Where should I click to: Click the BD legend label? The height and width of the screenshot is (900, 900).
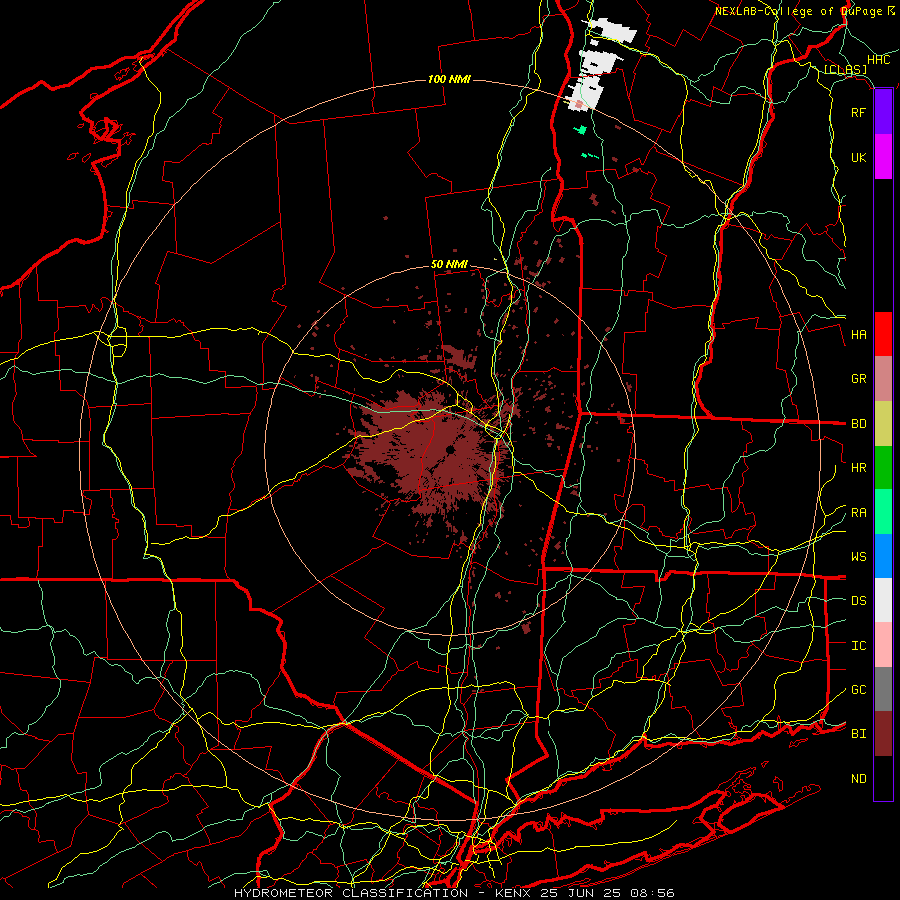(859, 424)
